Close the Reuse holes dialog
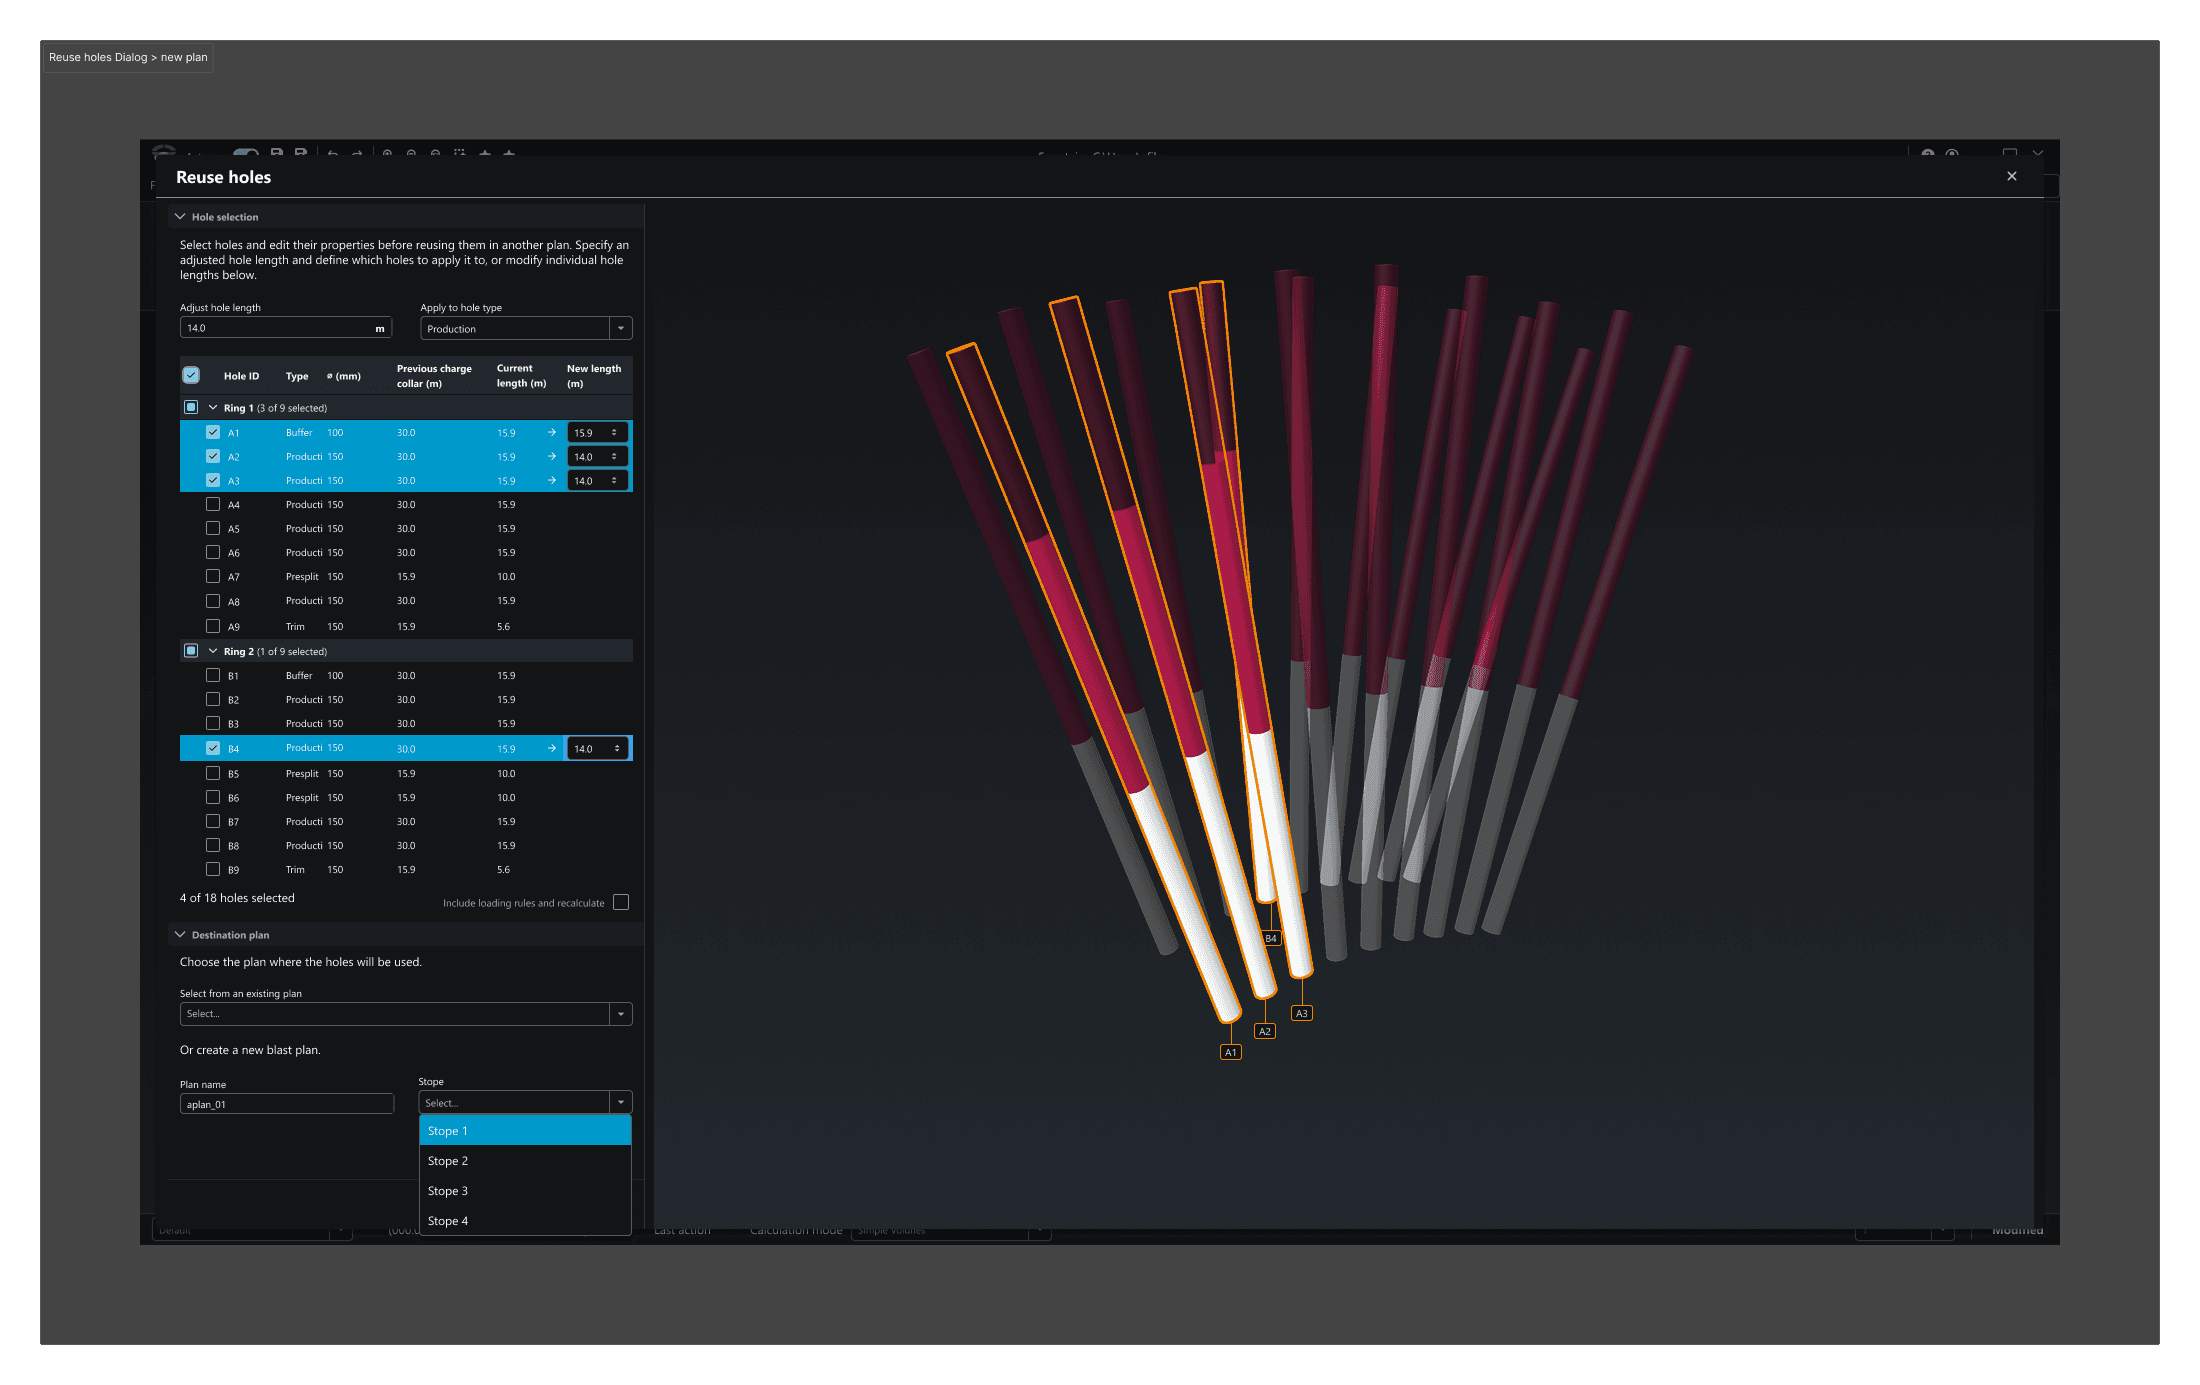This screenshot has height=1385, width=2200. 2011,176
